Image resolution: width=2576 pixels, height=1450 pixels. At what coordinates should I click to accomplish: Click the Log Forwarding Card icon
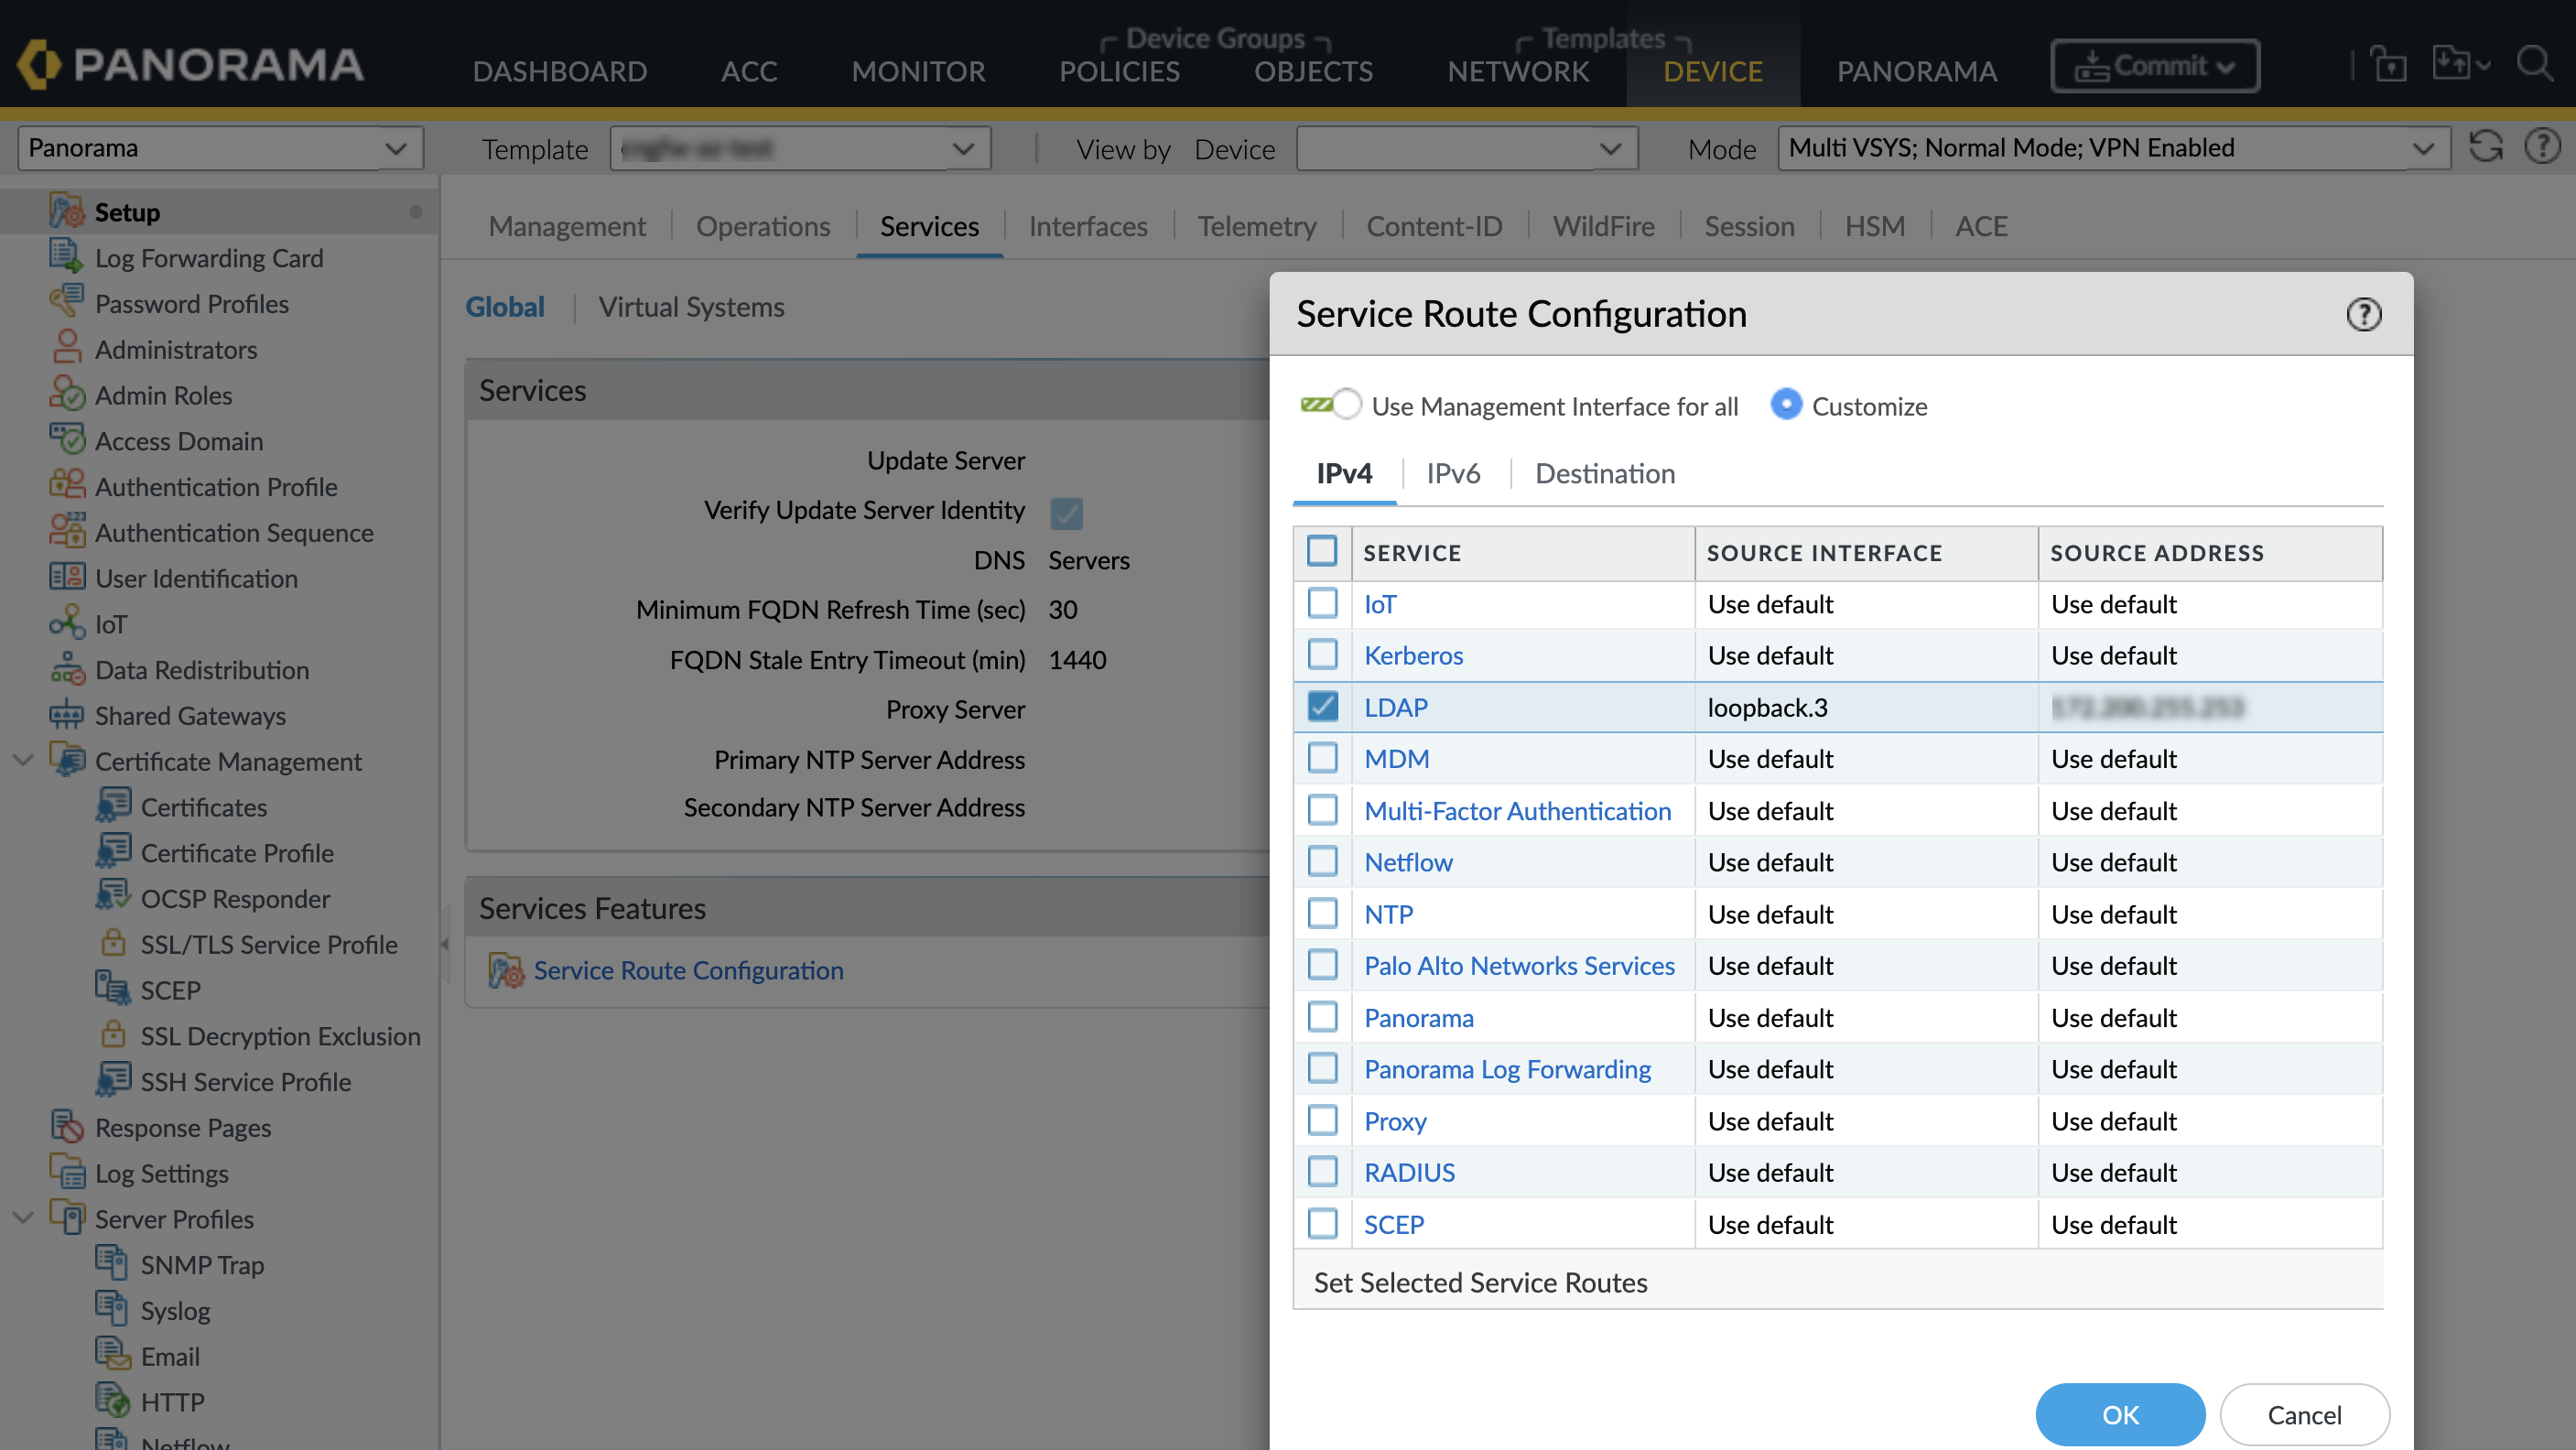(x=66, y=257)
